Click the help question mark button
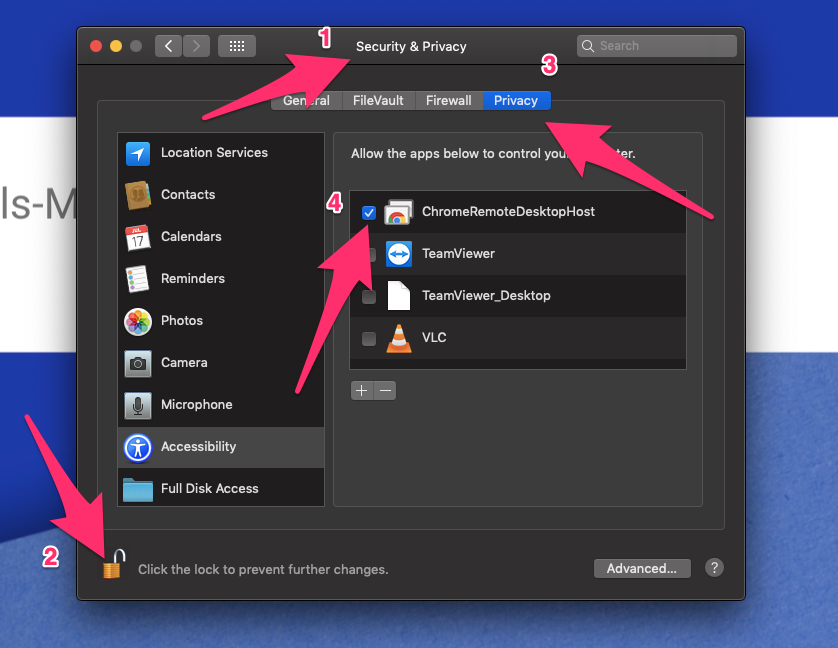Viewport: 838px width, 648px height. click(714, 568)
